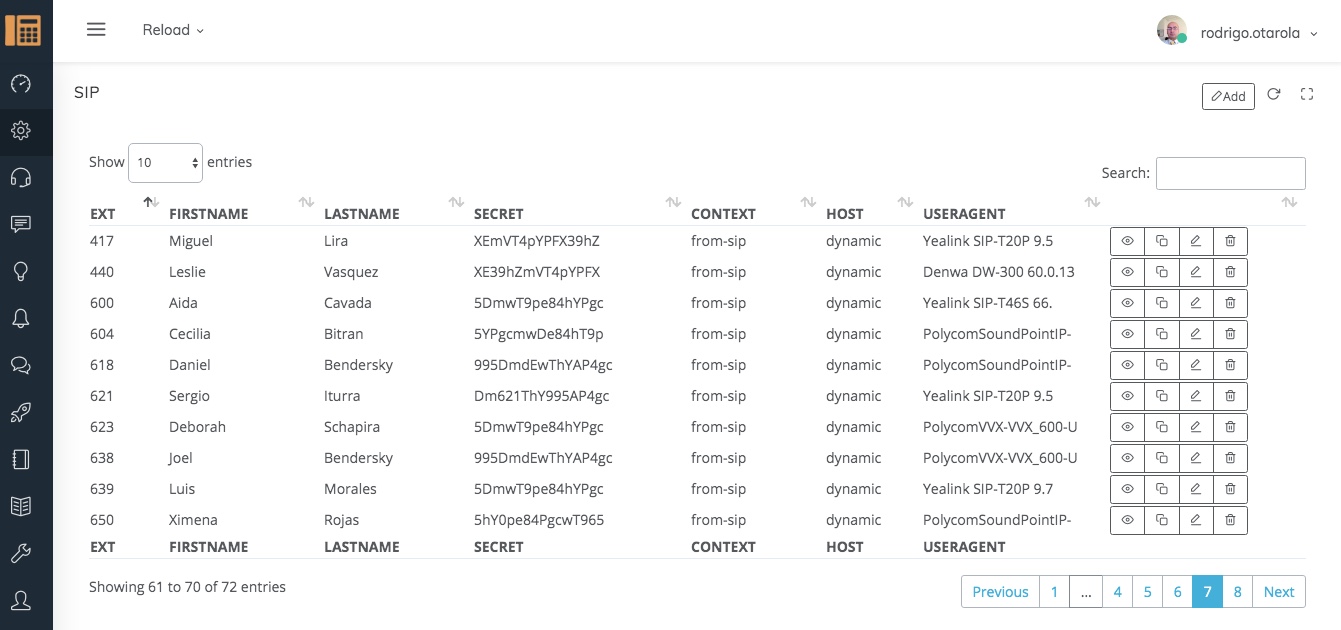This screenshot has height=630, width=1341.
Task: Click the headset icon in sidebar
Action: click(21, 178)
